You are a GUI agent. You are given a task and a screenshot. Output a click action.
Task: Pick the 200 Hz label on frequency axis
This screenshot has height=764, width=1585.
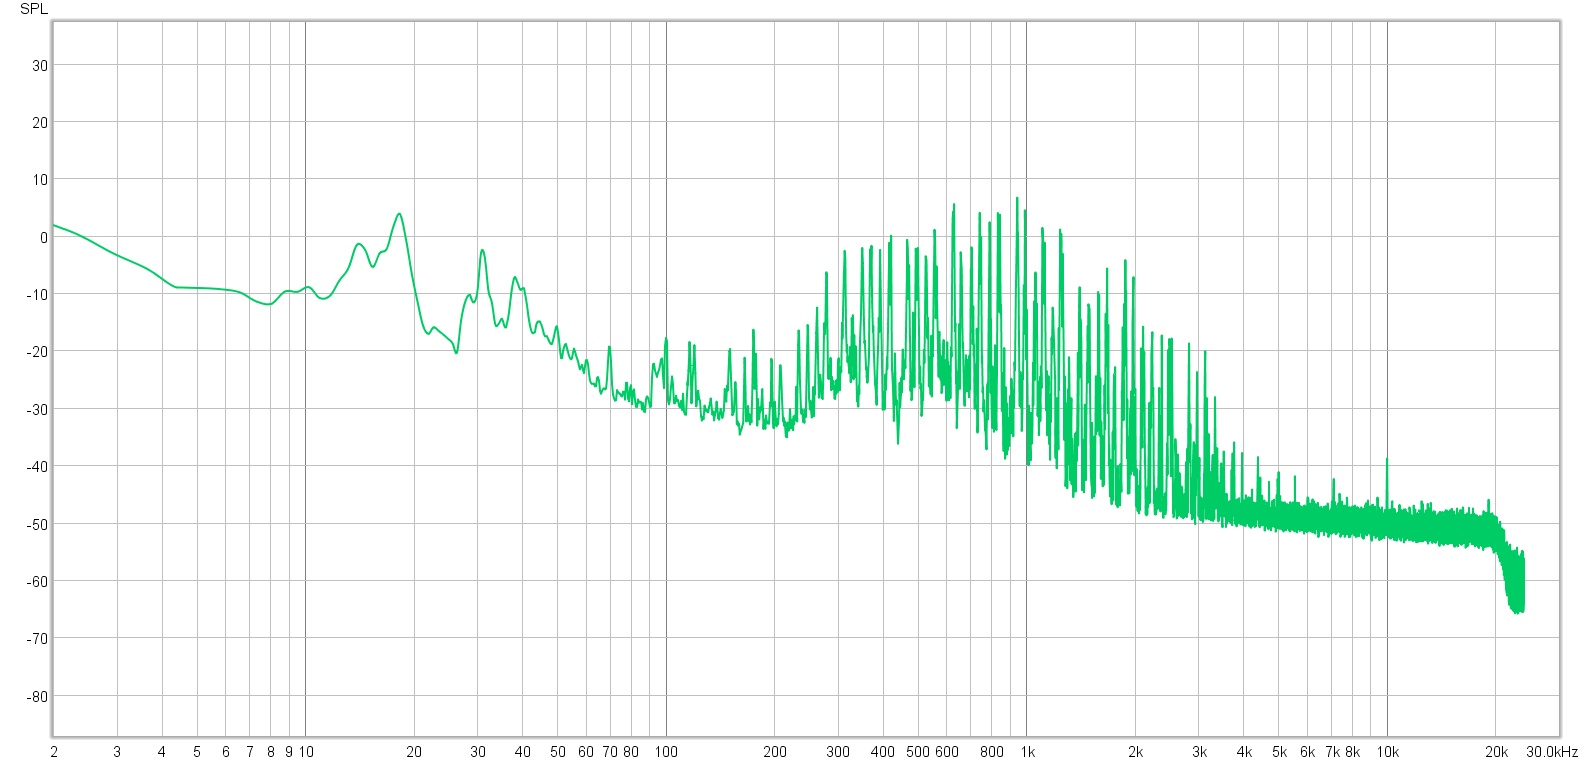(775, 752)
